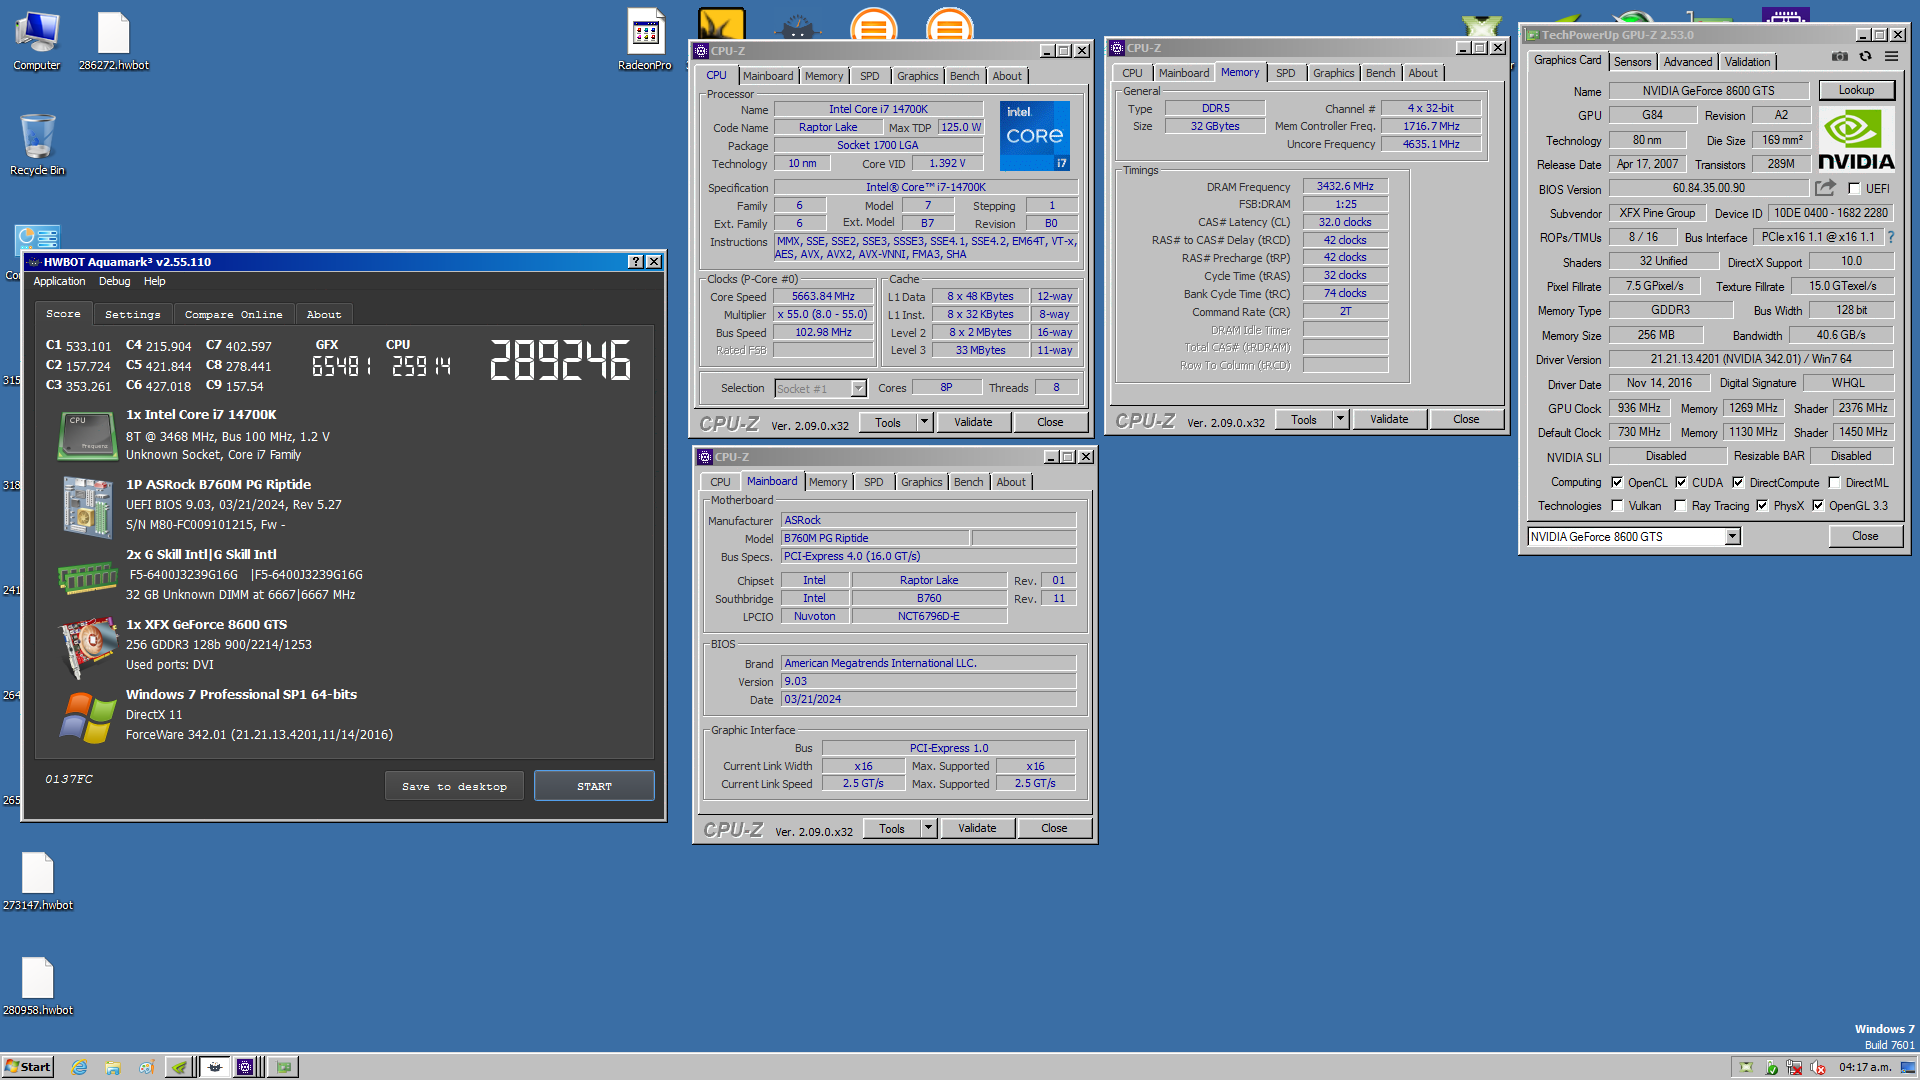Switch to the HWBOT Aquamark taskbar item
Image resolution: width=1920 pixels, height=1080 pixels.
coord(214,1067)
